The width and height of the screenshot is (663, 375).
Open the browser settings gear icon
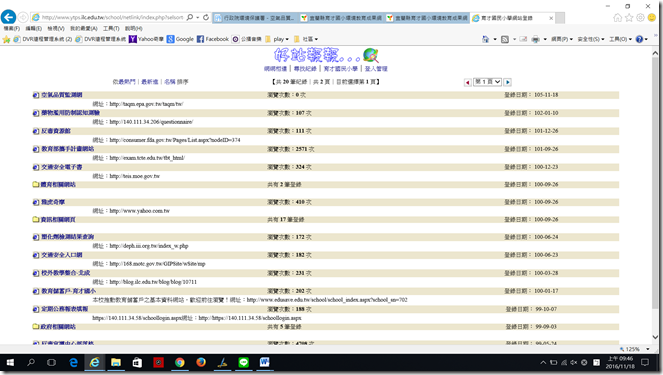point(641,17)
